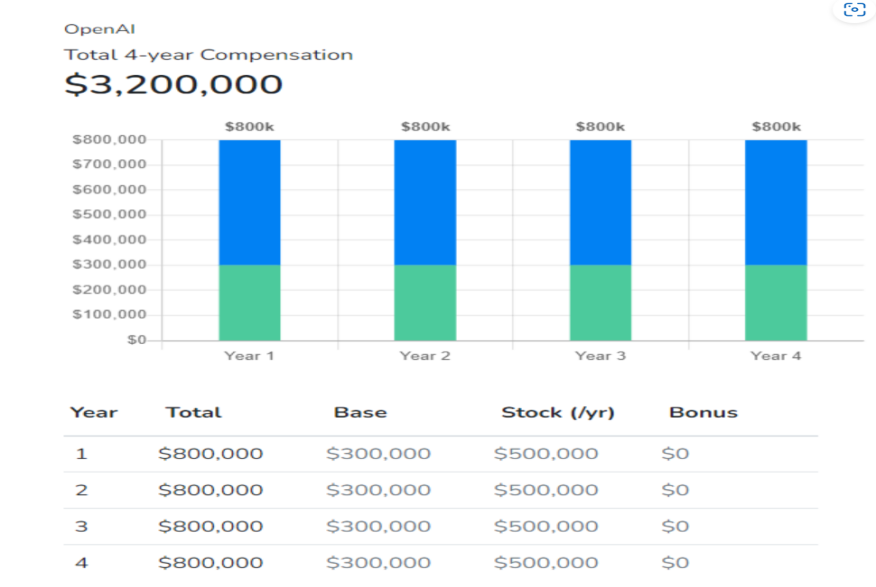Select the Base $300,000 cell in row 3
Image resolution: width=876 pixels, height=587 pixels.
coord(378,526)
